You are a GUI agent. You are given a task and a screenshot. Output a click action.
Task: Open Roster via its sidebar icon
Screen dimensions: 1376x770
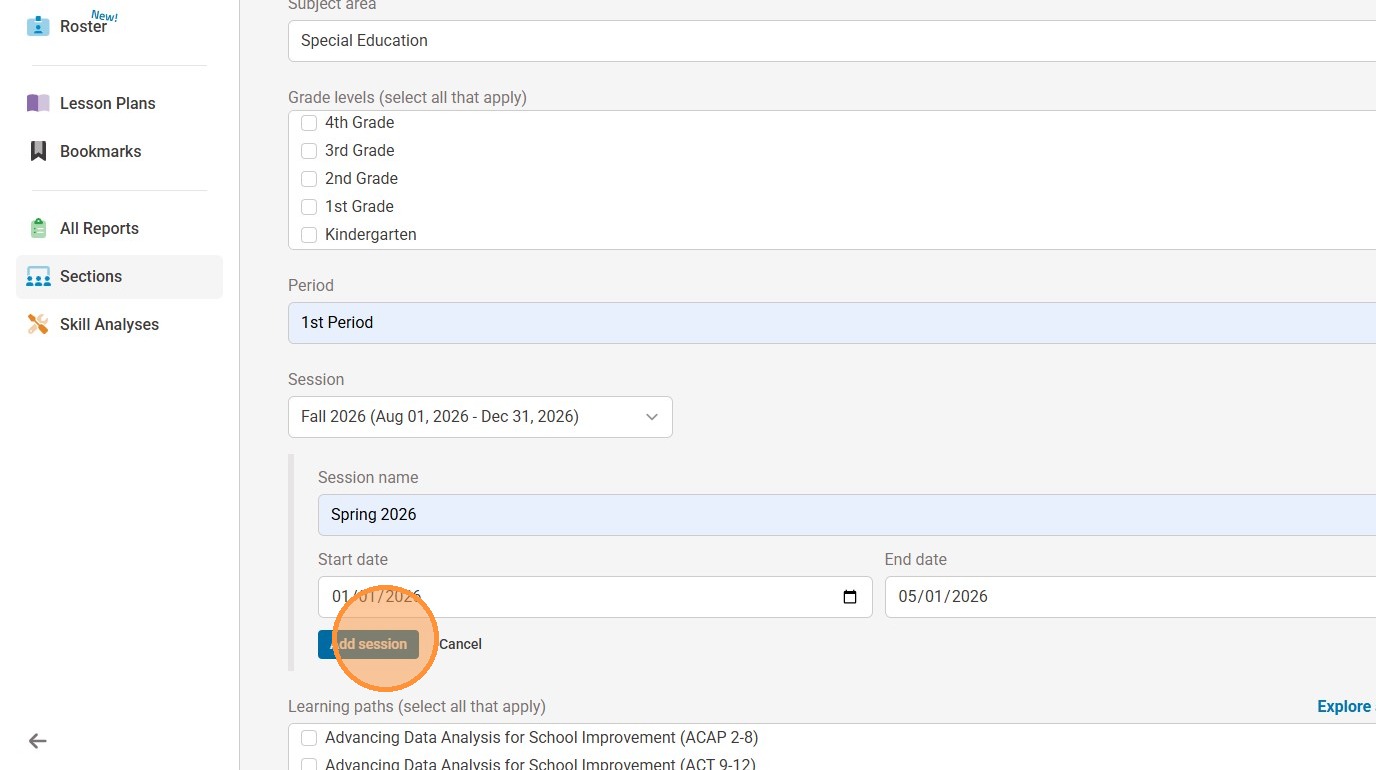pos(38,26)
